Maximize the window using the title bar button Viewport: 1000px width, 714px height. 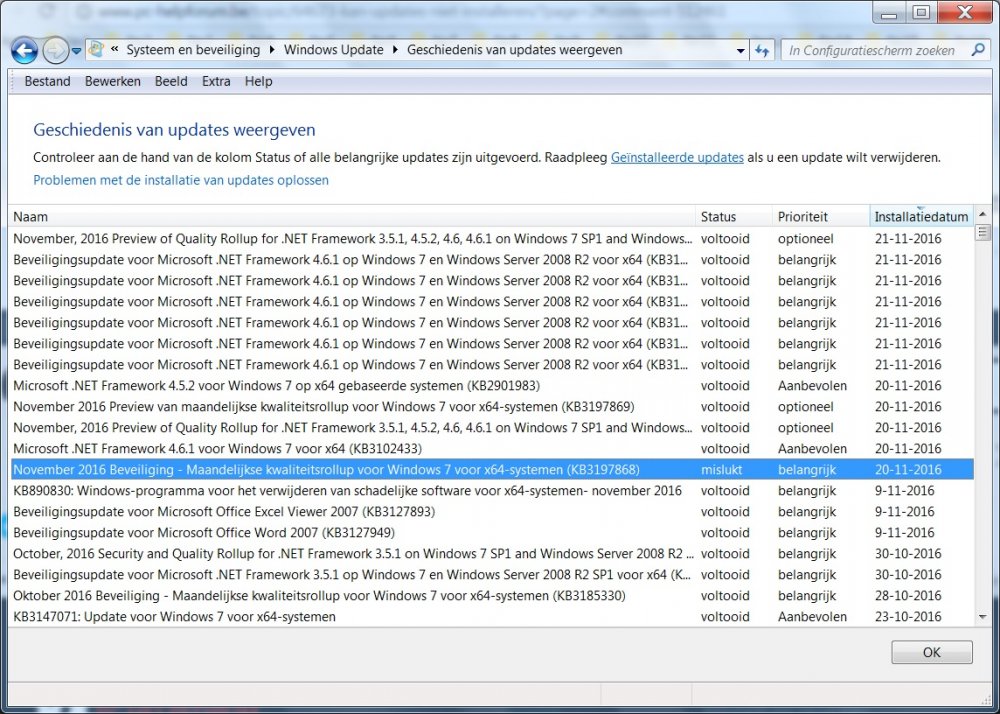tap(921, 13)
